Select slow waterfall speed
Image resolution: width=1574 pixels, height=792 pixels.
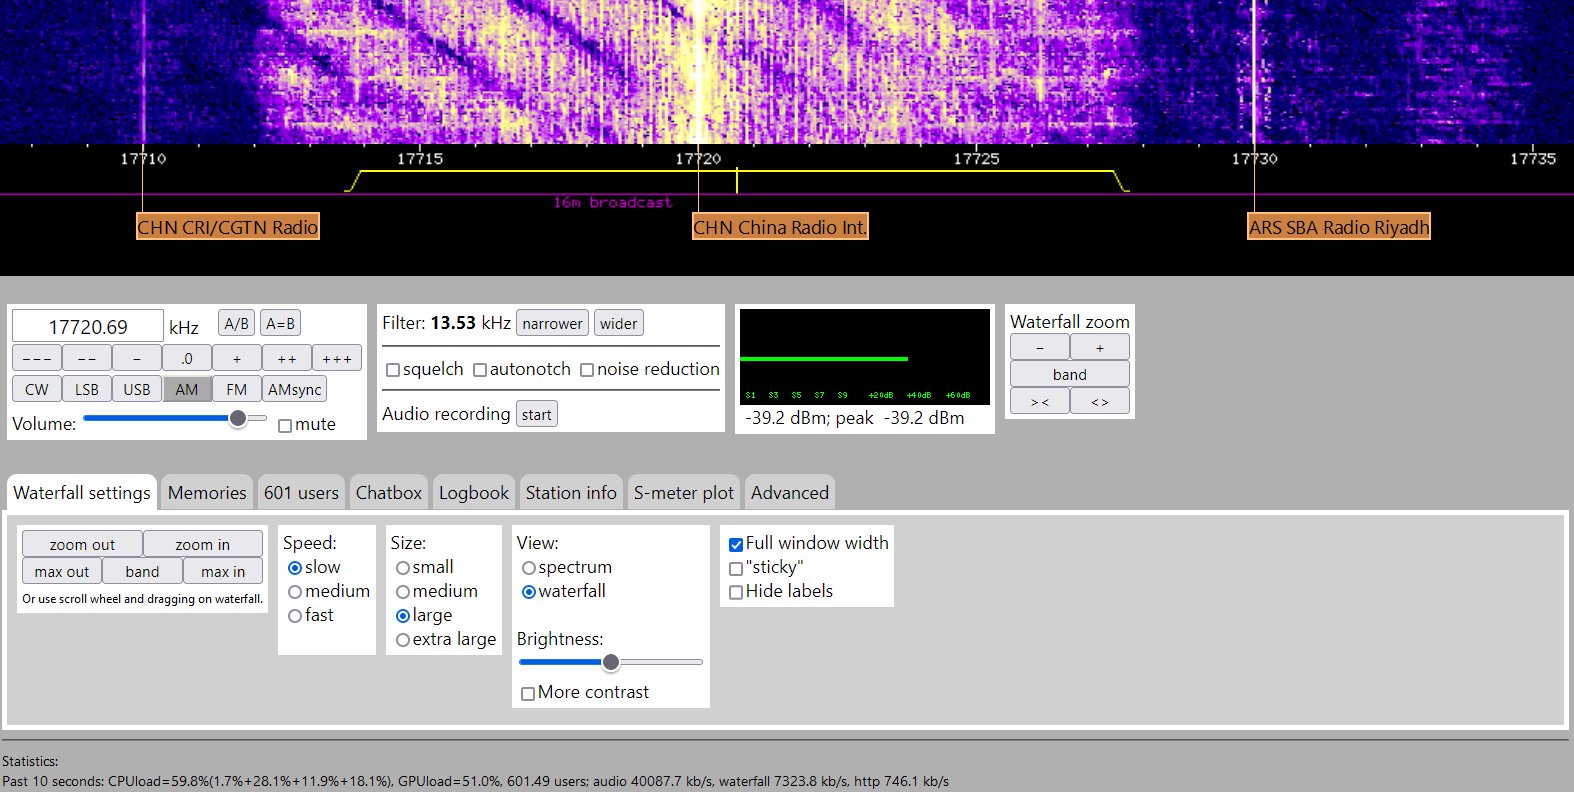(x=295, y=568)
